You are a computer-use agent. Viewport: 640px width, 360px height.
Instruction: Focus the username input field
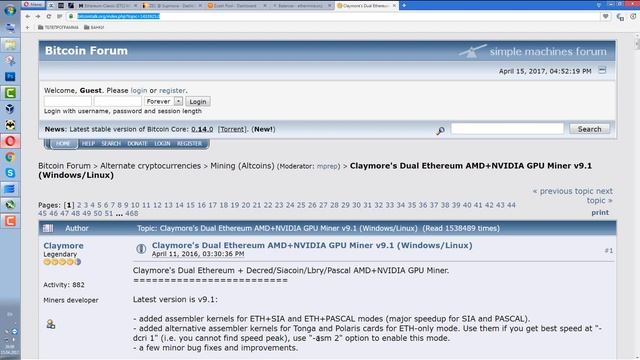[x=68, y=101]
